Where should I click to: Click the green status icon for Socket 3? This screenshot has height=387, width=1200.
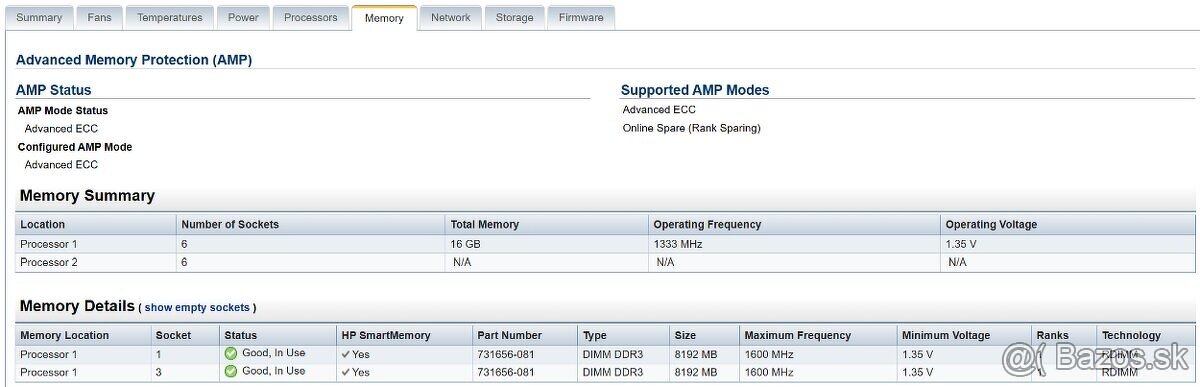point(231,372)
